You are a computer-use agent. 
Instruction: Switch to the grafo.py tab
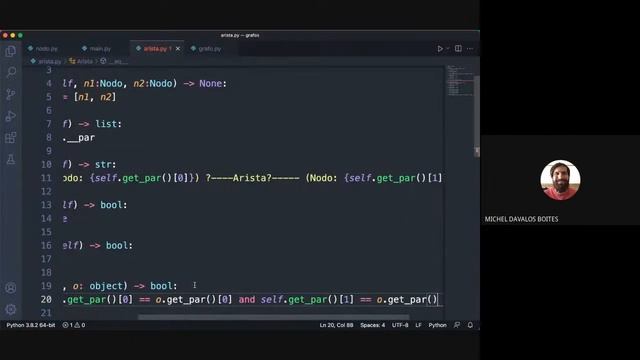coord(207,49)
